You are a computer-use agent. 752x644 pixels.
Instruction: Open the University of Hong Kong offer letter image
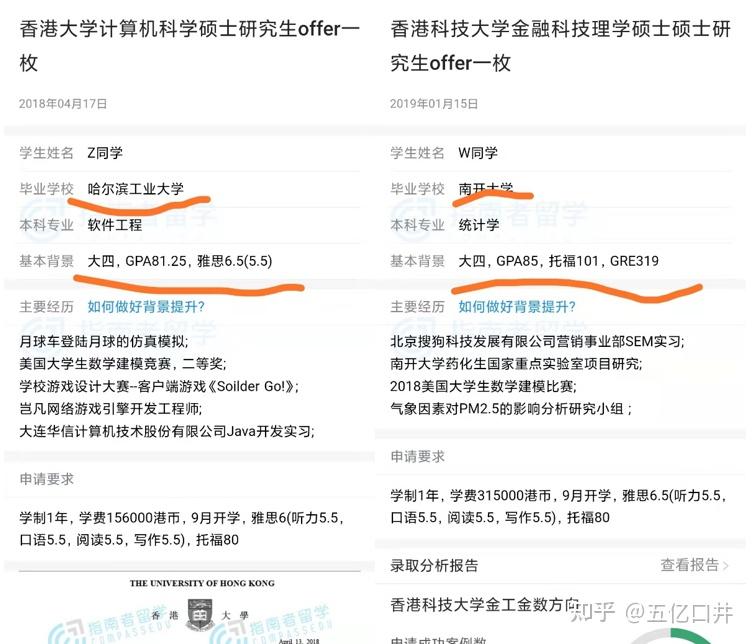pyautogui.click(x=189, y=608)
